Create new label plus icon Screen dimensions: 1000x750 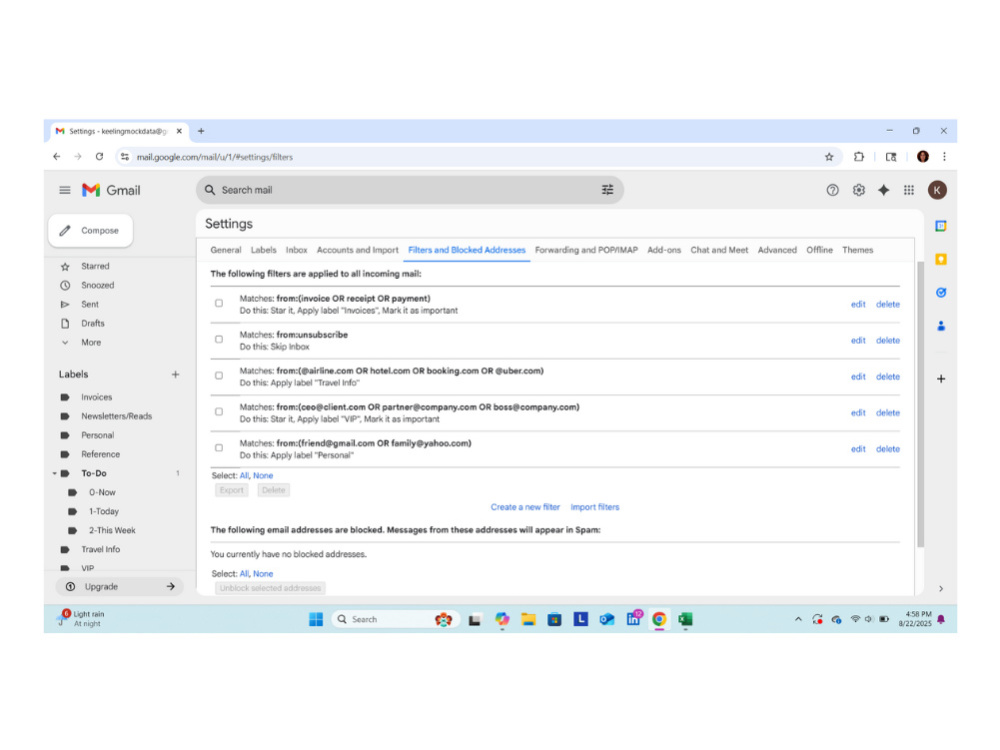coord(175,374)
